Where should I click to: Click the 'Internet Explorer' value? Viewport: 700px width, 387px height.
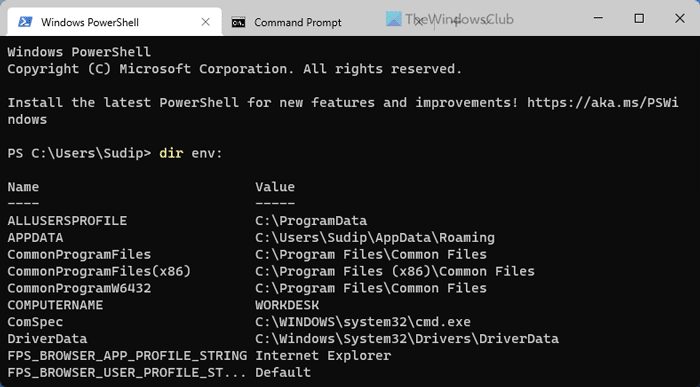click(x=323, y=356)
